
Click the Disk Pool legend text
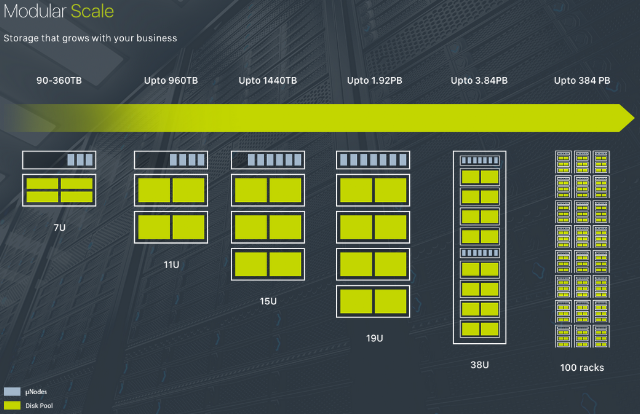[x=39, y=405]
